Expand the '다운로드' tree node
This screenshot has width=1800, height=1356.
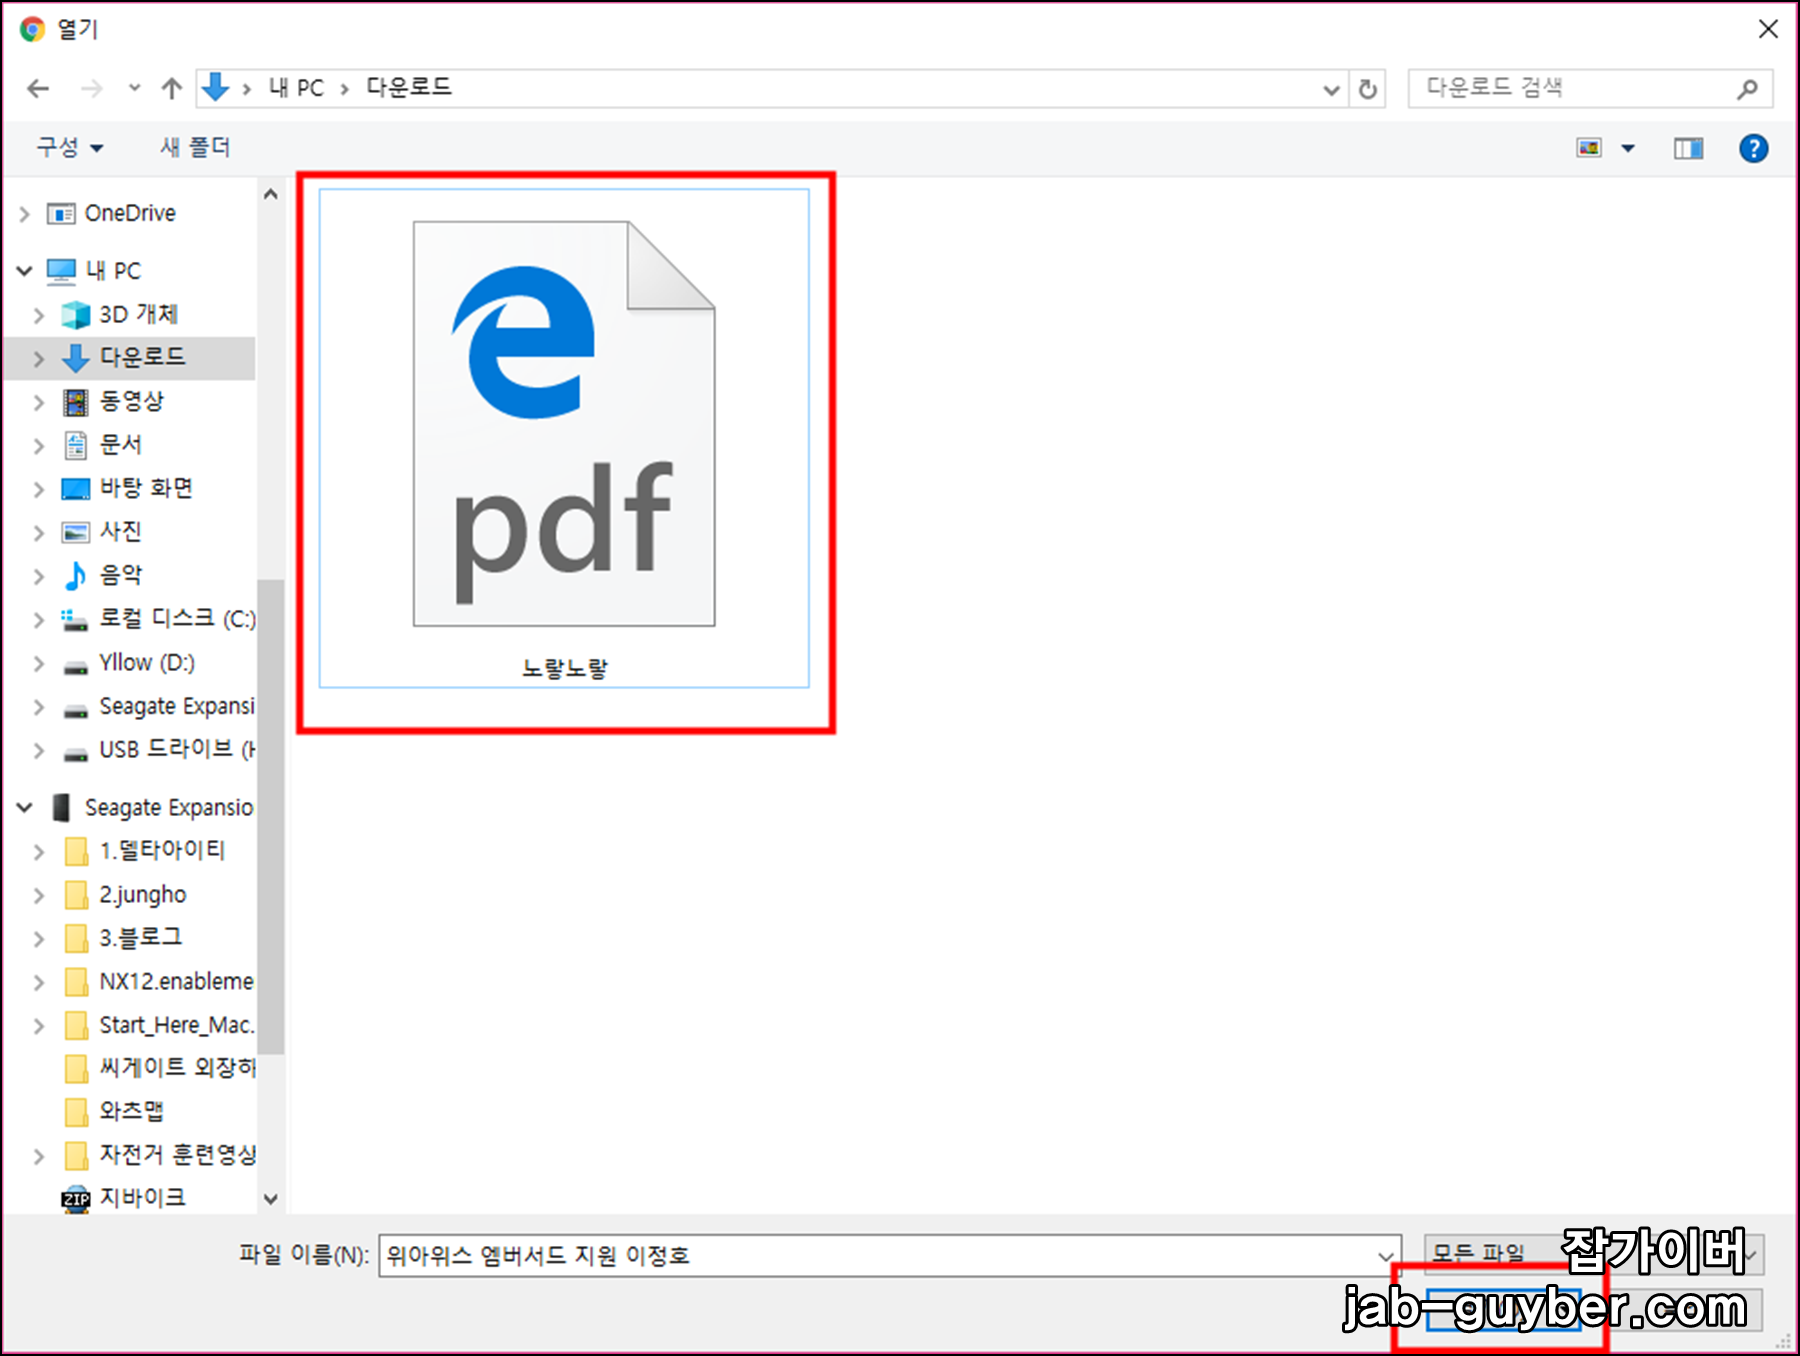pyautogui.click(x=38, y=358)
